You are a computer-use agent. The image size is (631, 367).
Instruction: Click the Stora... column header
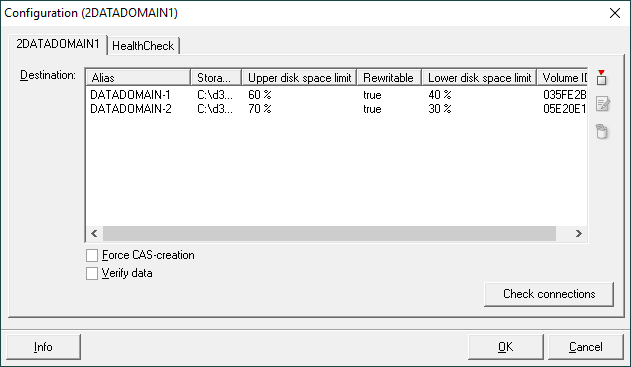tap(216, 77)
